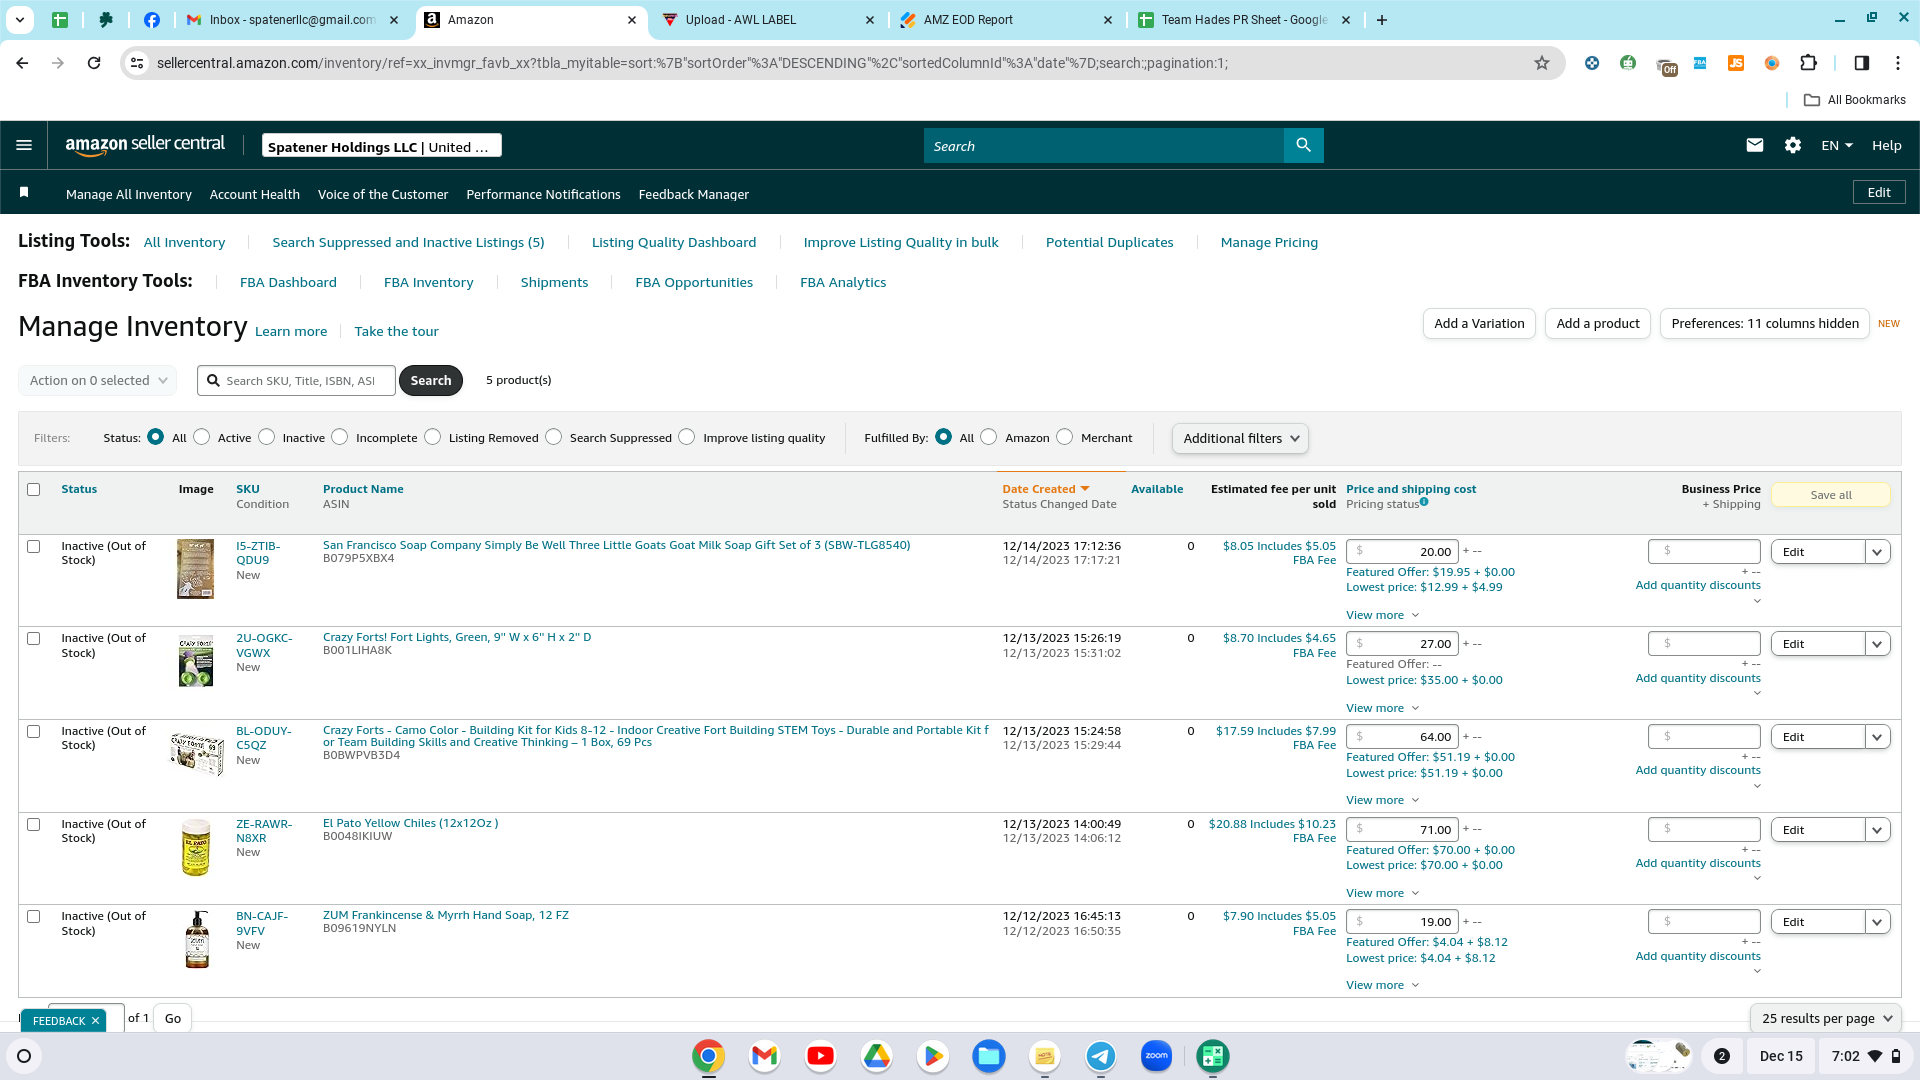The image size is (1920, 1080).
Task: Open a new browser tab
Action: (x=1381, y=20)
